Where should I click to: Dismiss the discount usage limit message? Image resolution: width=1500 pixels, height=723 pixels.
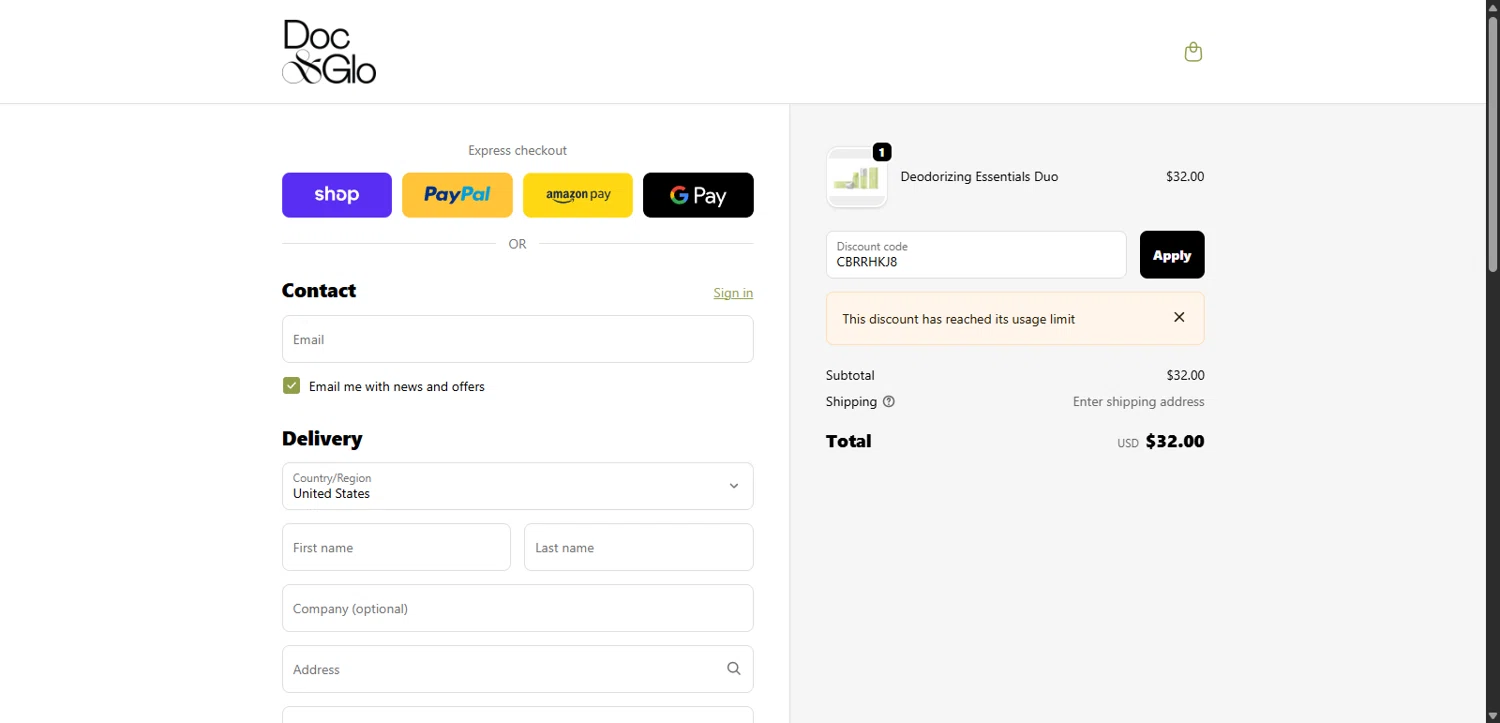[1179, 317]
